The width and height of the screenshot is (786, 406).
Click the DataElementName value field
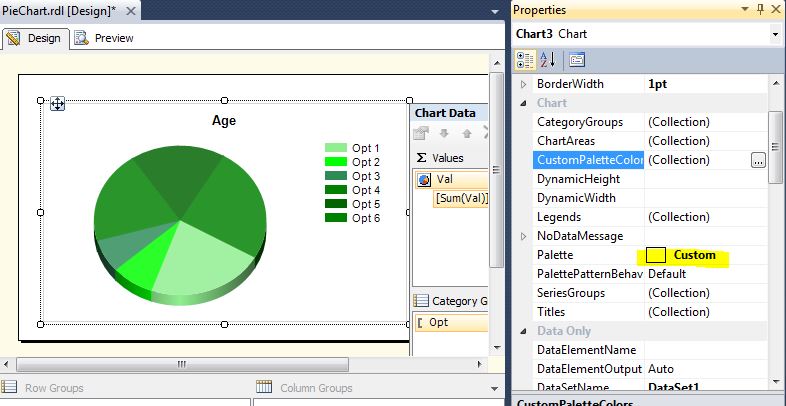[706, 350]
